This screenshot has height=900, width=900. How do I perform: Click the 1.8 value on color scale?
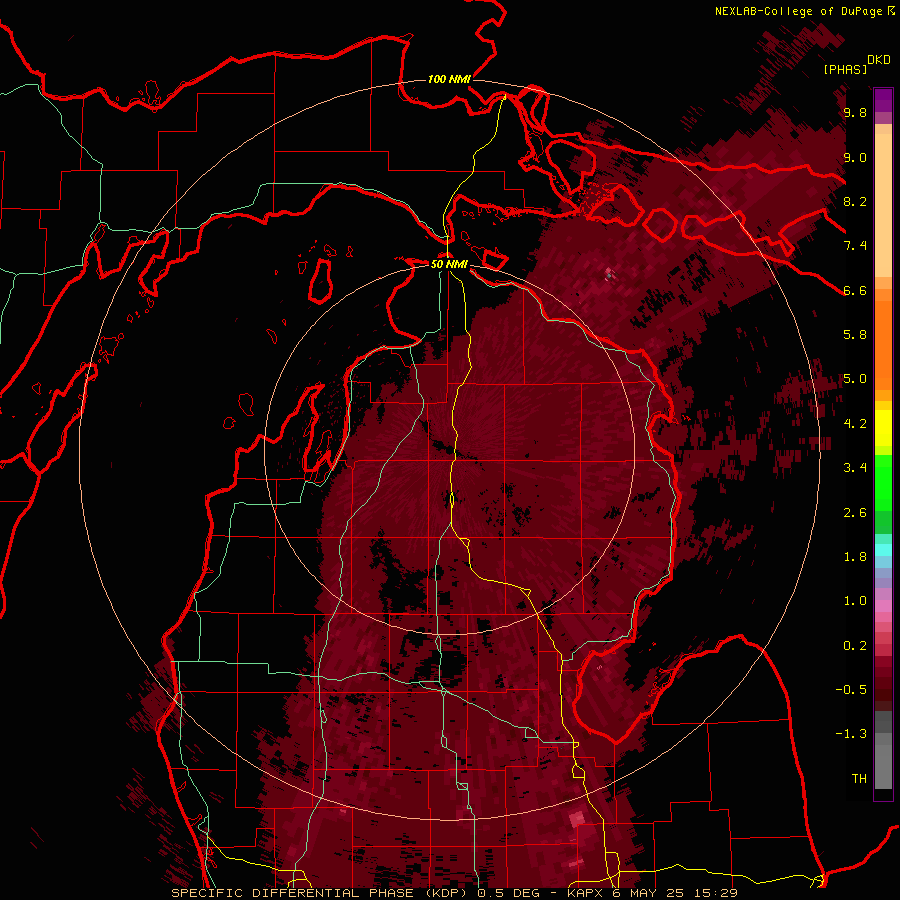[x=855, y=556]
